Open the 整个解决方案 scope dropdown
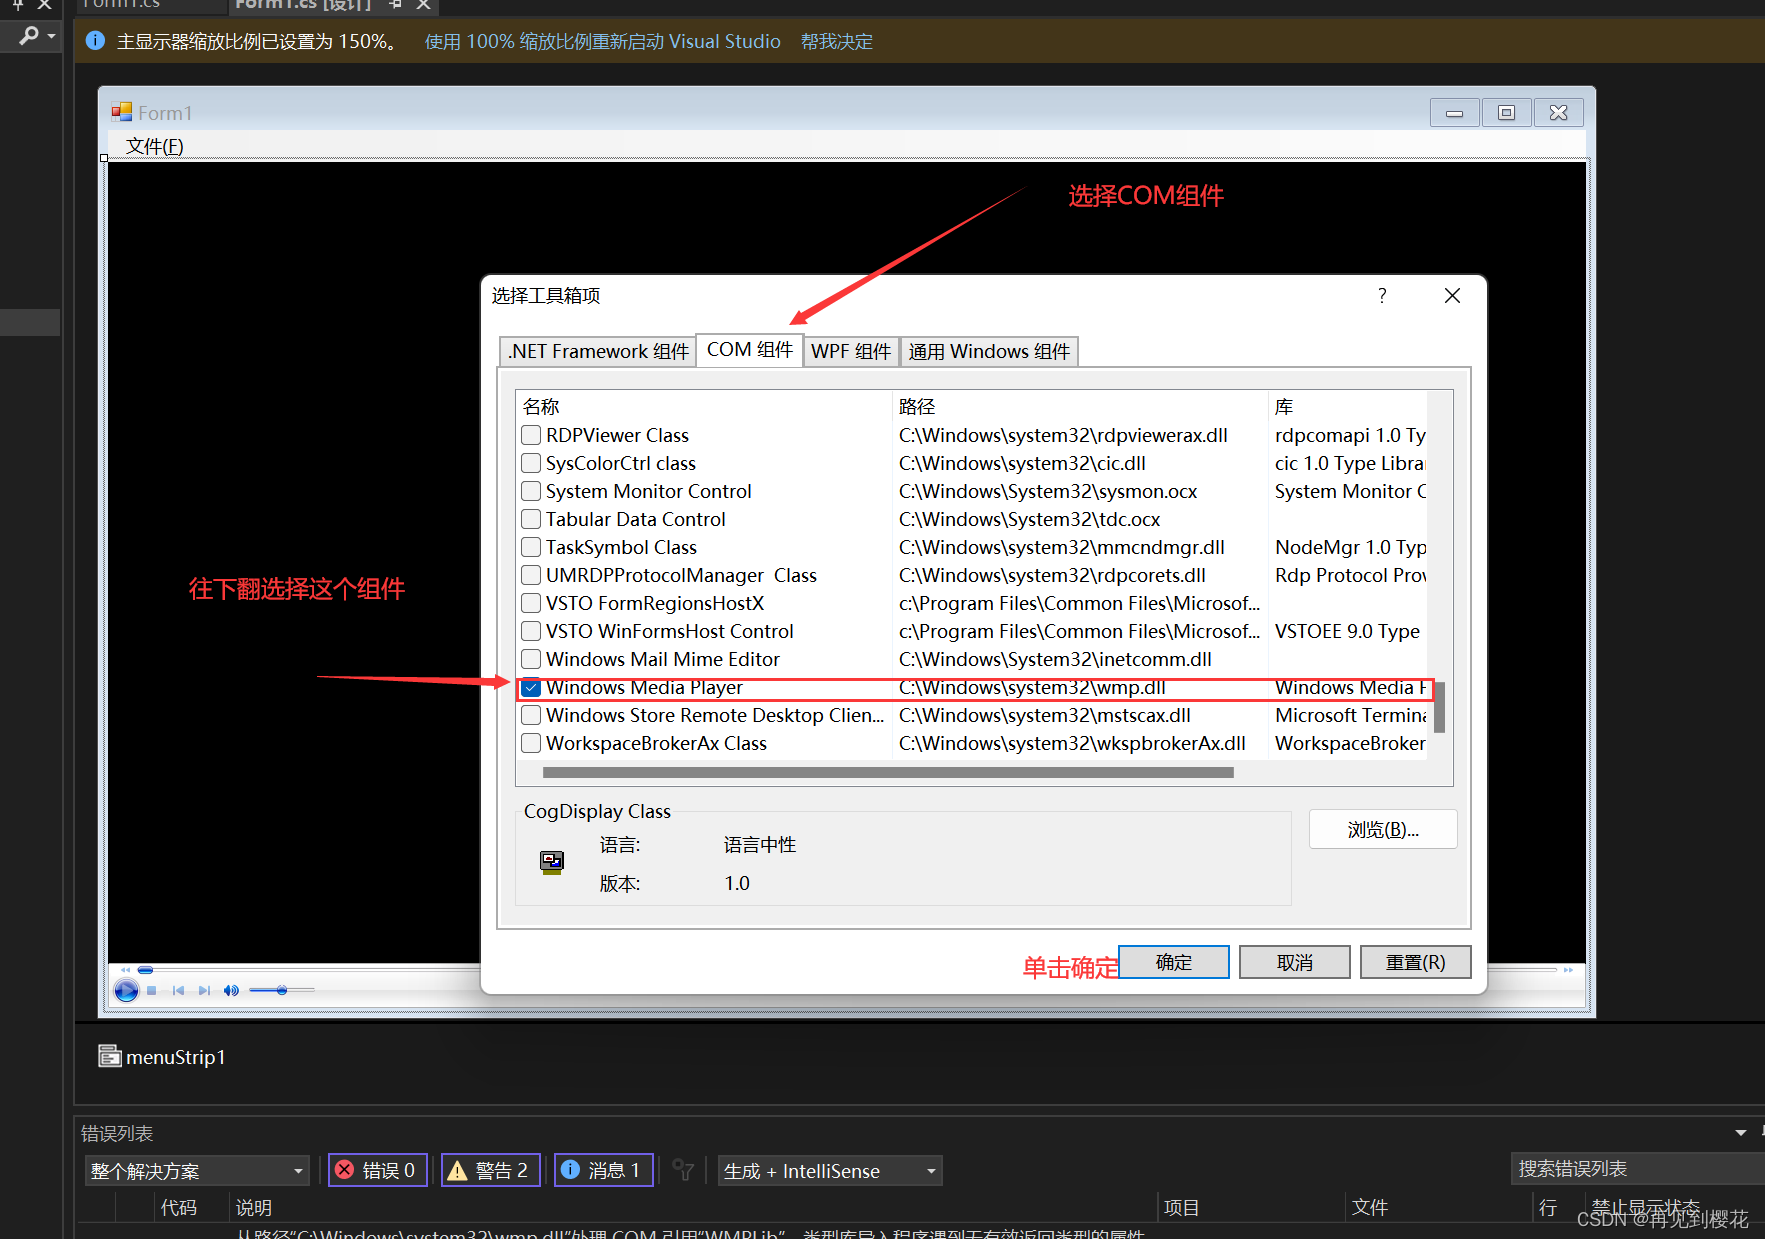 click(x=297, y=1170)
